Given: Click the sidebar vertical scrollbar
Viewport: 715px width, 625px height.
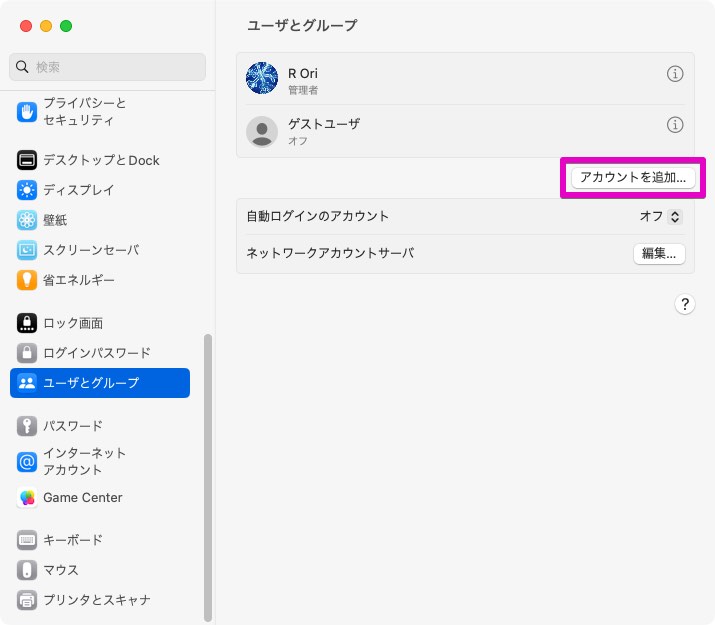Looking at the screenshot, I should tap(208, 478).
